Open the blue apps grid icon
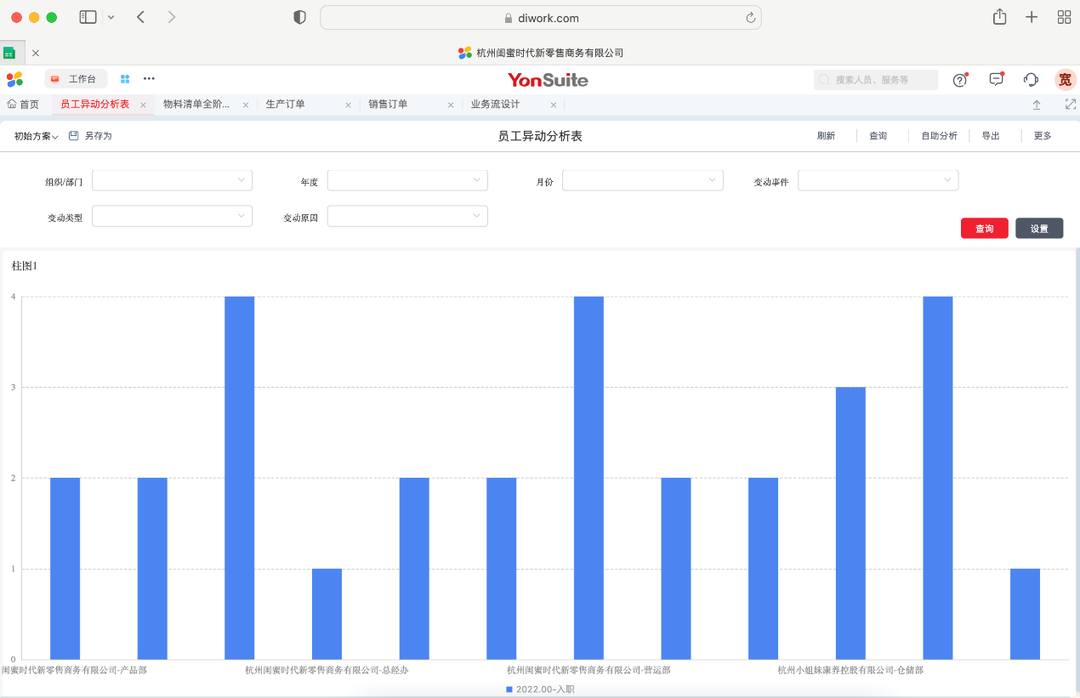 [125, 79]
